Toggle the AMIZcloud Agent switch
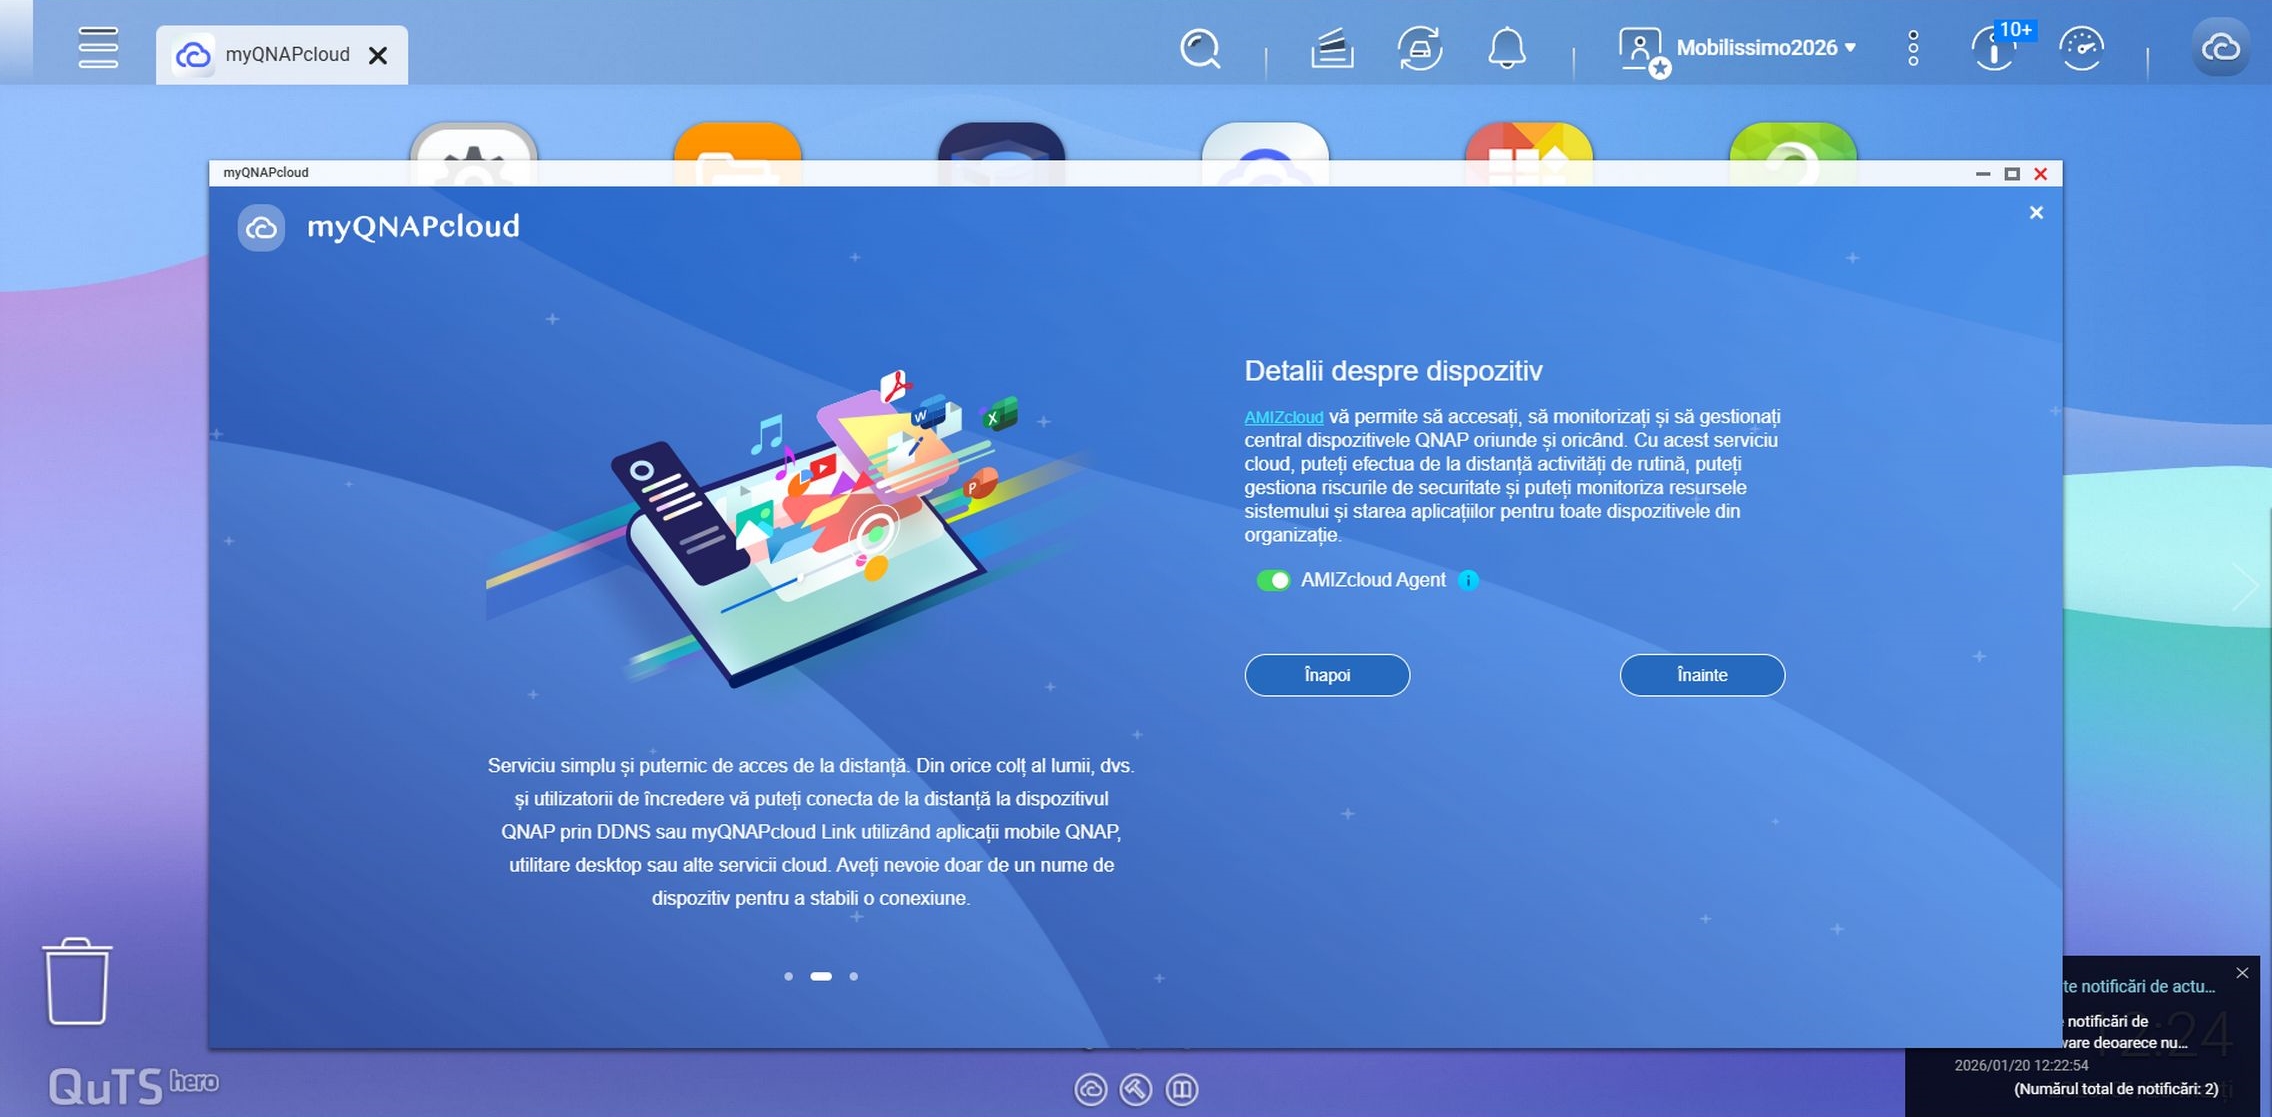 click(x=1273, y=580)
